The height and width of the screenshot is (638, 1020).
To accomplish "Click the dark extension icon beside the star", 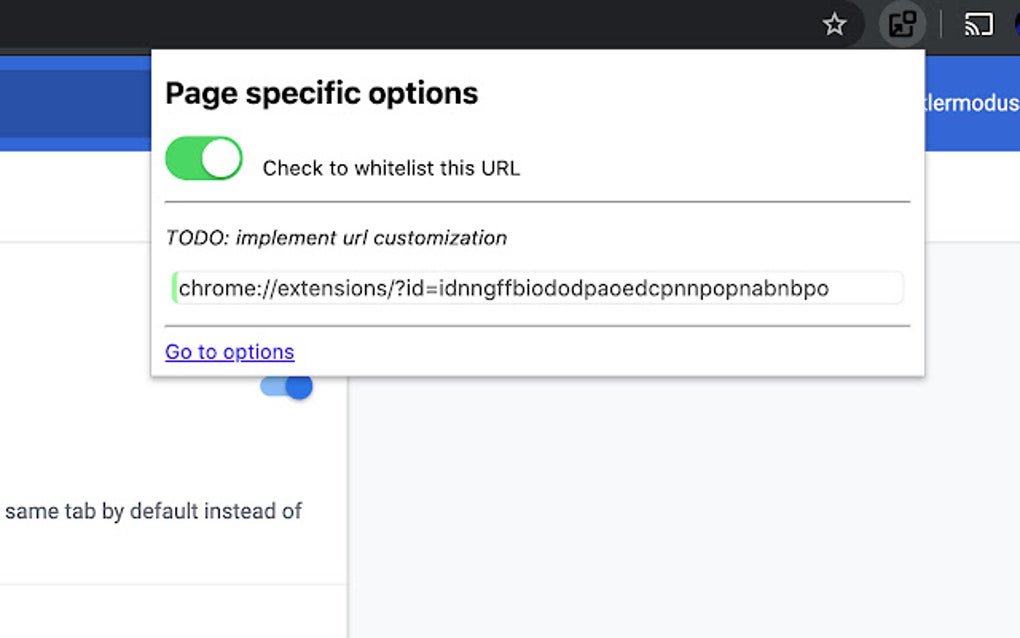I will (x=902, y=24).
